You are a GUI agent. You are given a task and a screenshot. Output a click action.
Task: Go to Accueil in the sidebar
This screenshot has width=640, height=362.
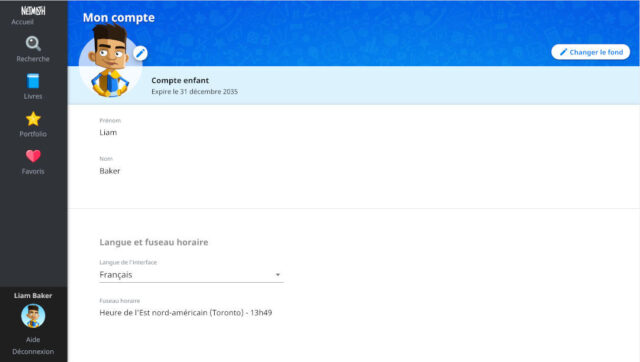click(22, 22)
